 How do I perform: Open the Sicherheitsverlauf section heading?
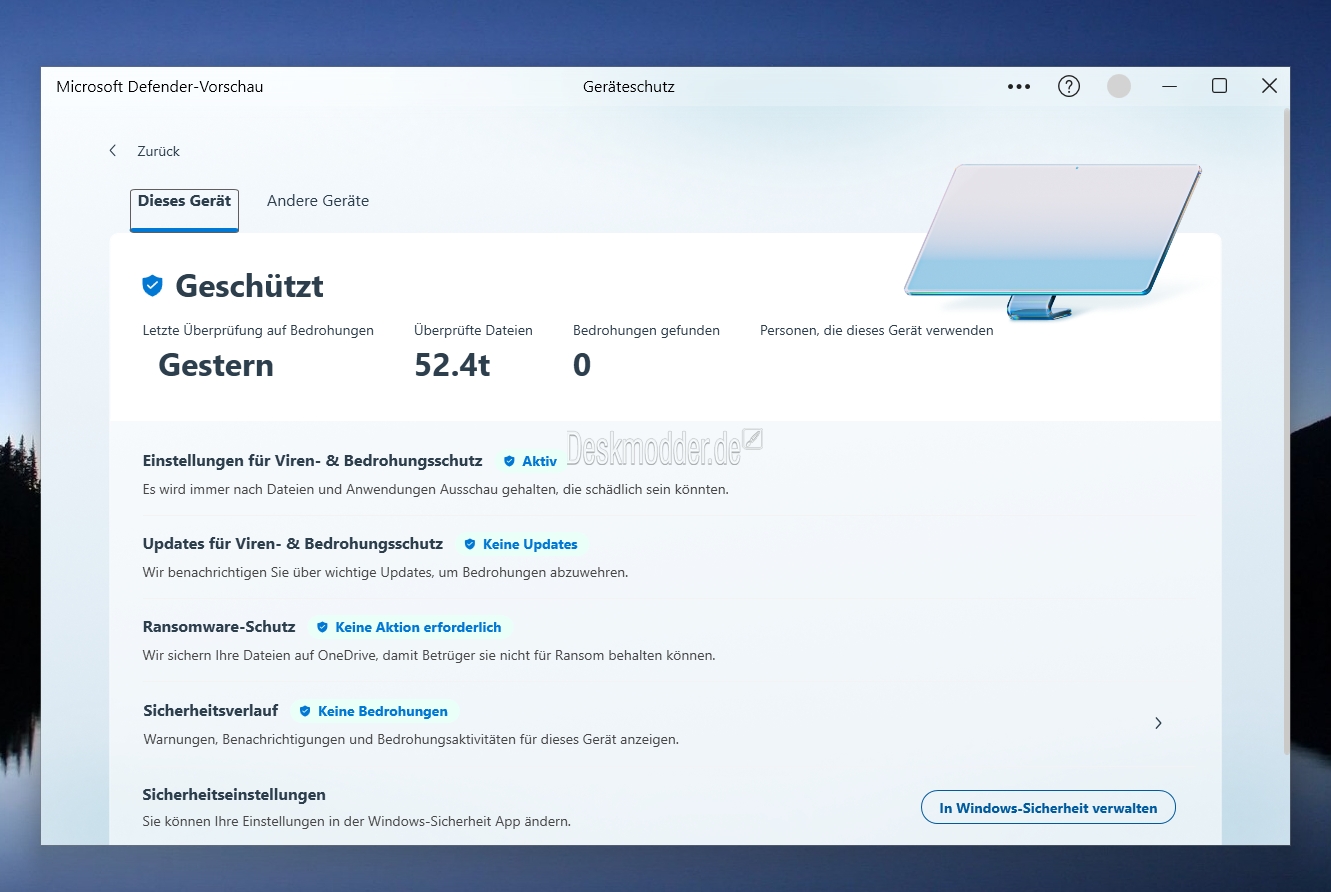tap(210, 711)
